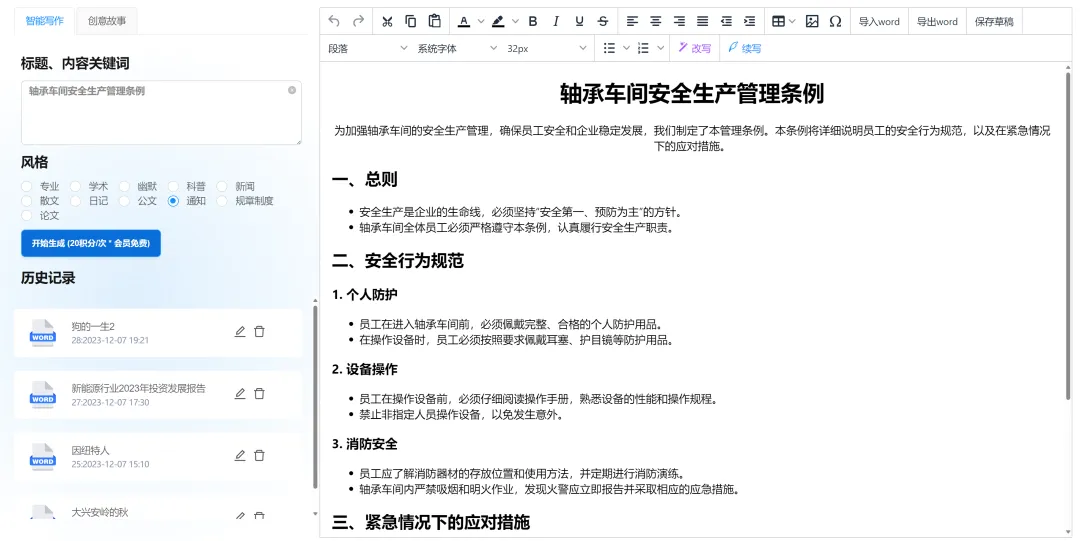Center align text
The height and width of the screenshot is (541, 1080).
656,21
